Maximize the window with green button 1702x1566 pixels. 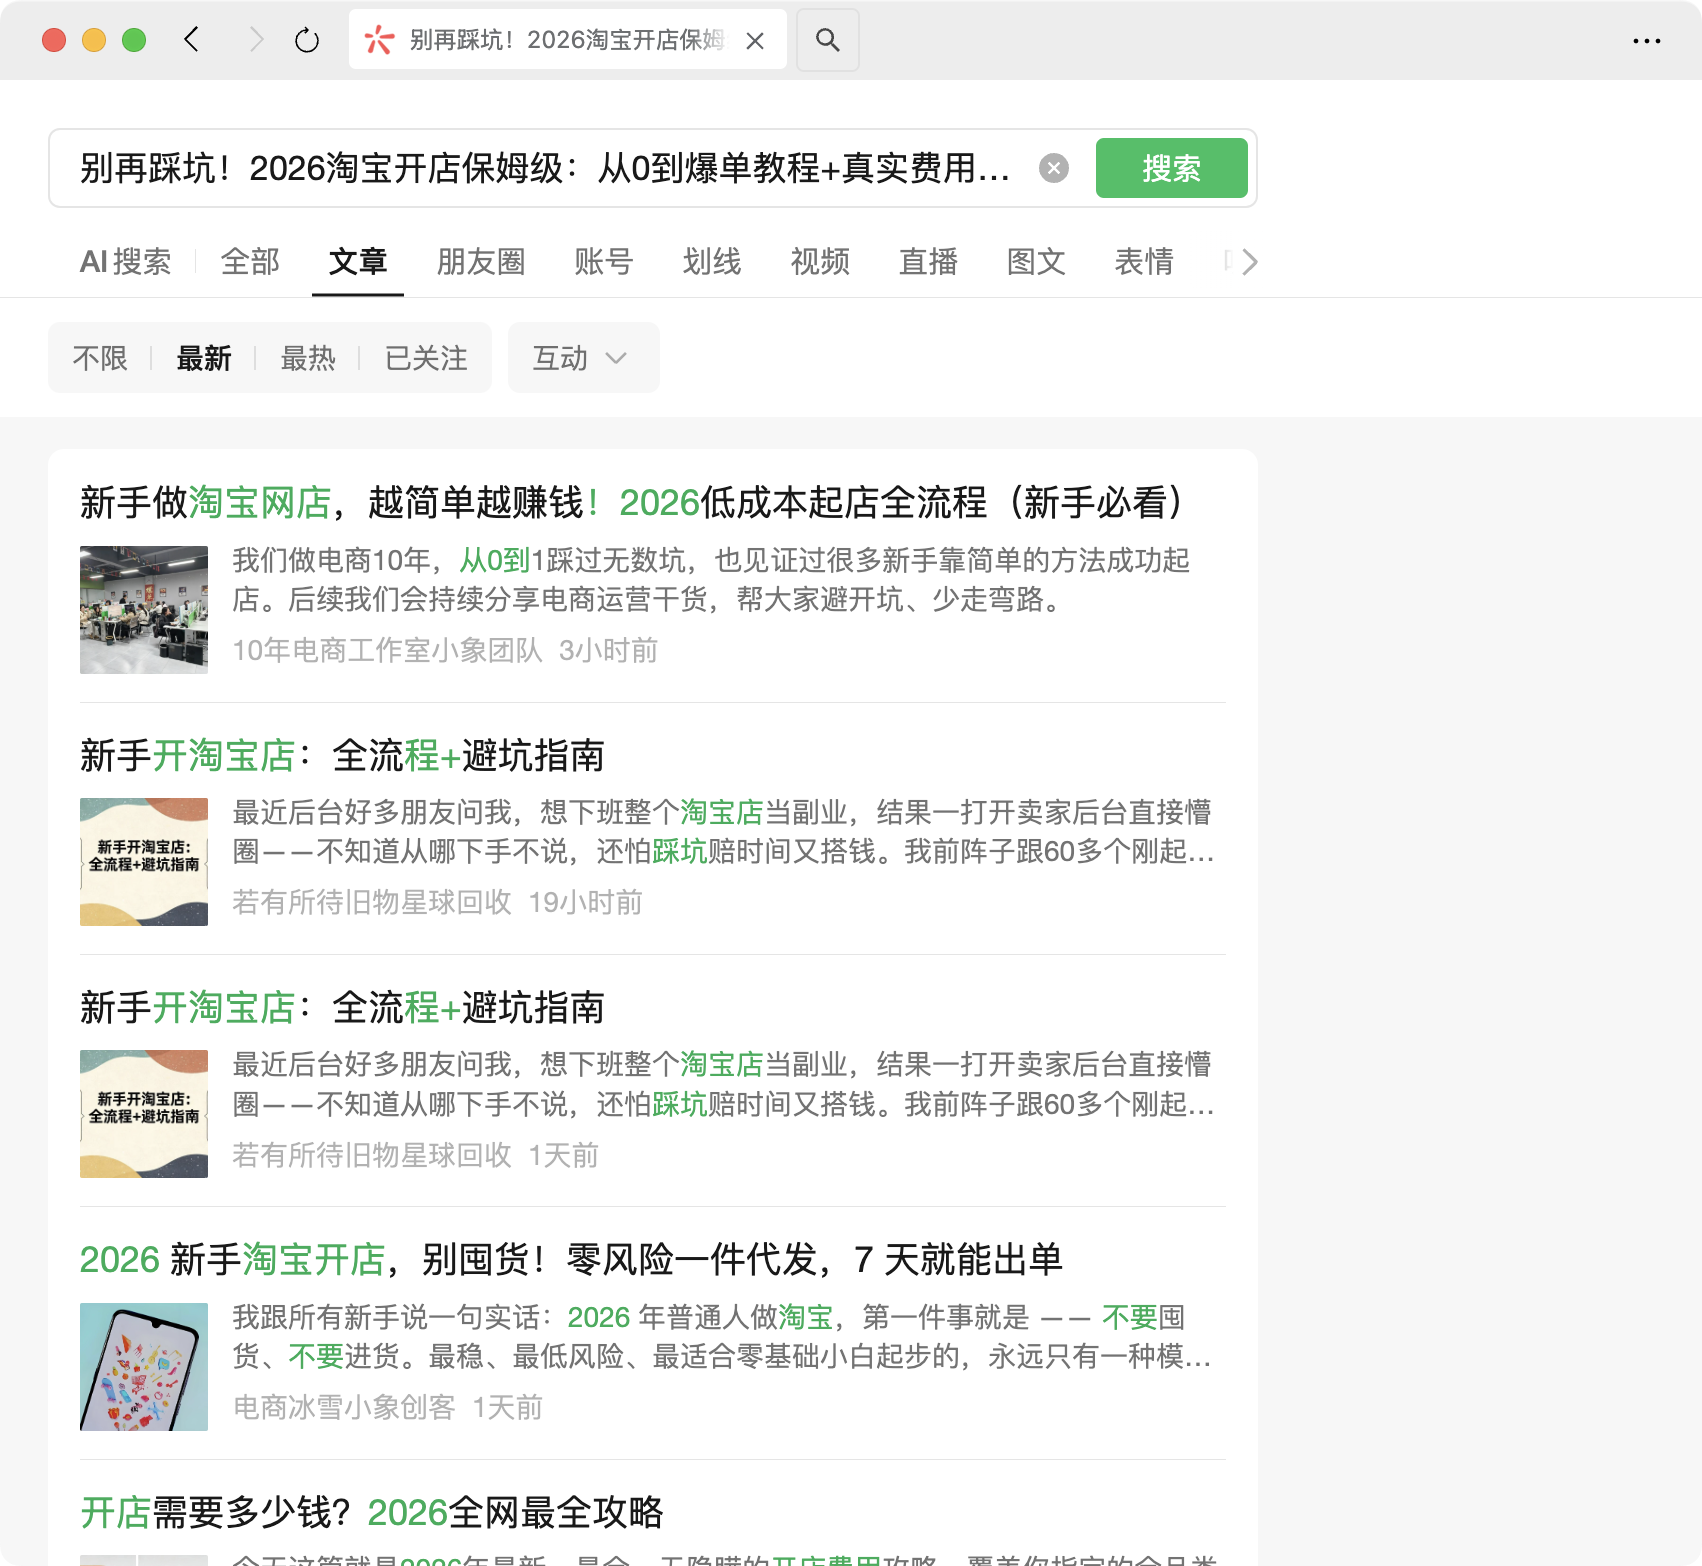(134, 40)
